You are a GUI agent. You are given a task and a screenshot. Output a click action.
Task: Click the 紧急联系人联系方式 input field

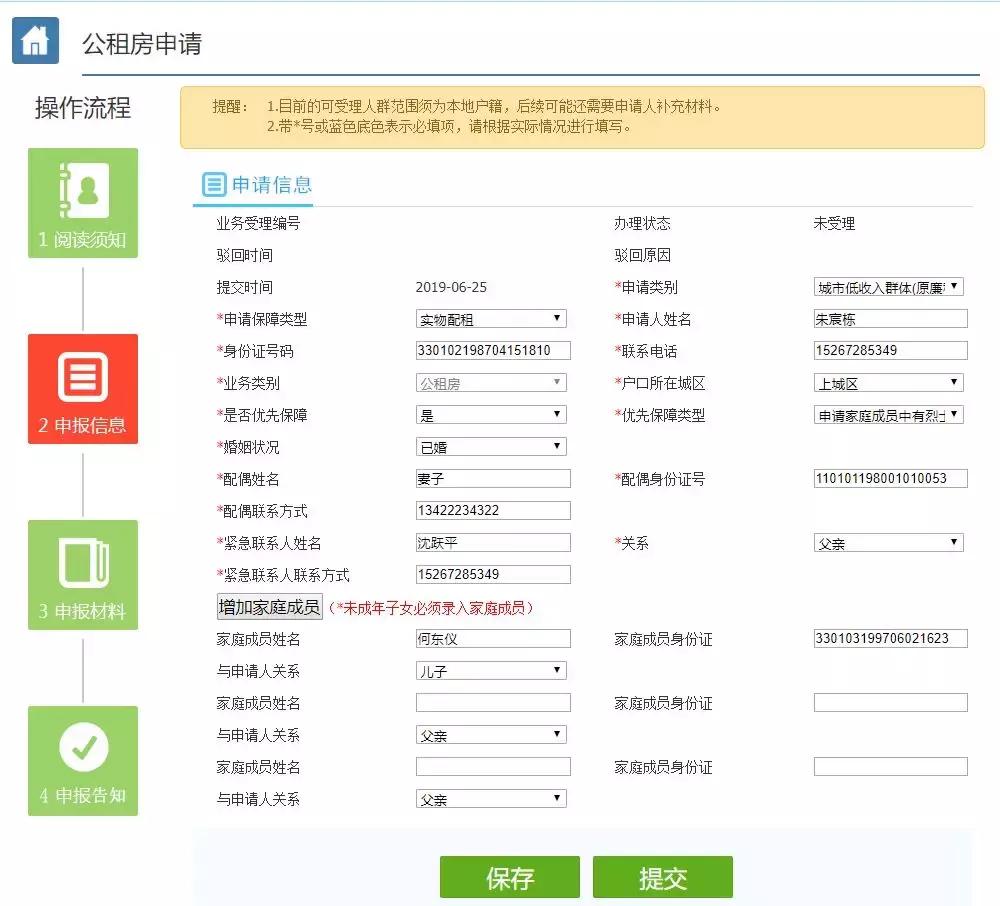coord(491,574)
